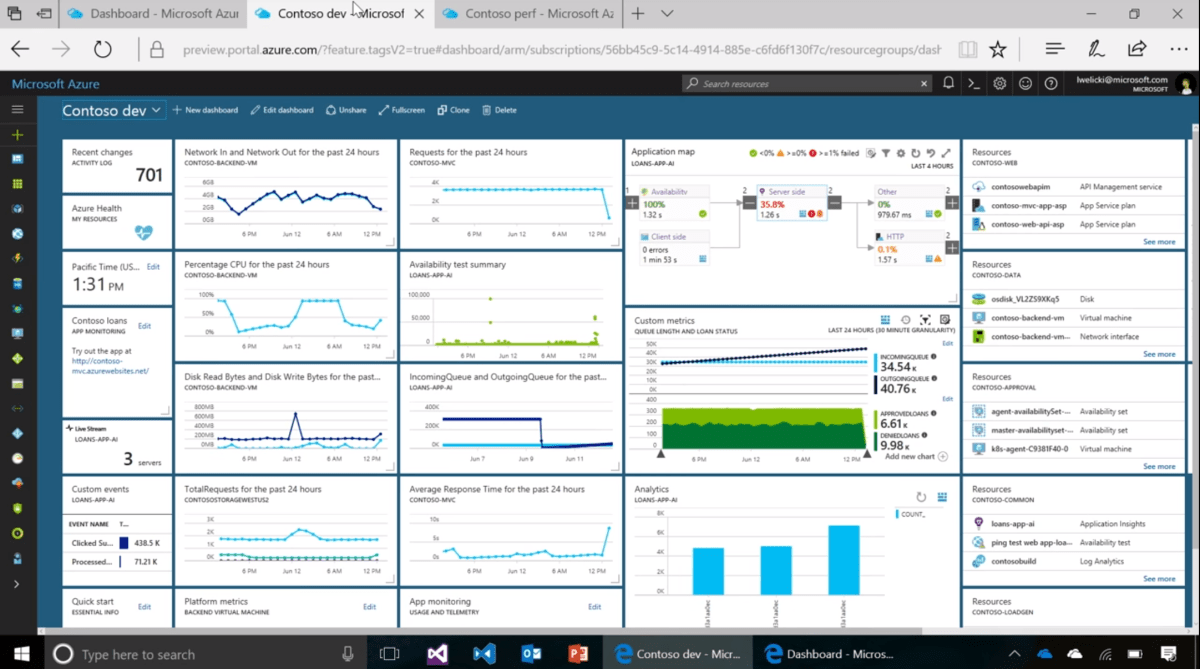Viewport: 1200px width, 669px height.
Task: Click the filter icon in Application map
Action: 885,153
